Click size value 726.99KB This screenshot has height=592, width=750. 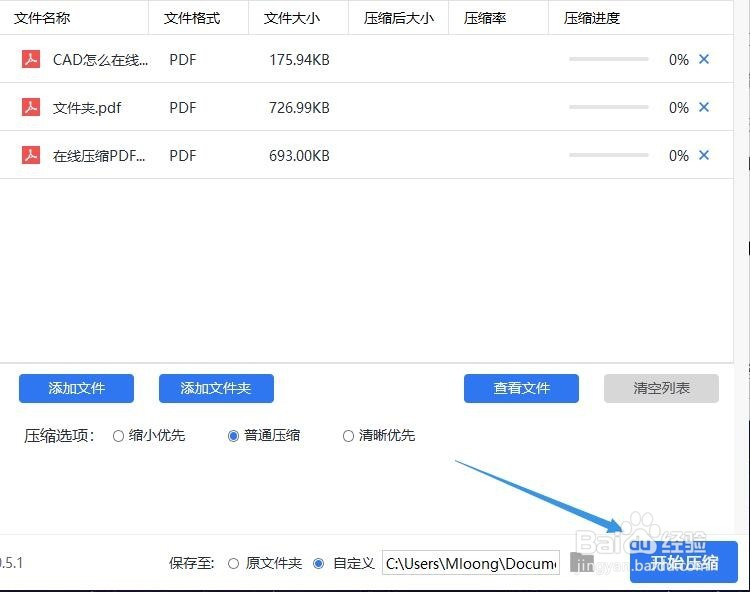299,108
